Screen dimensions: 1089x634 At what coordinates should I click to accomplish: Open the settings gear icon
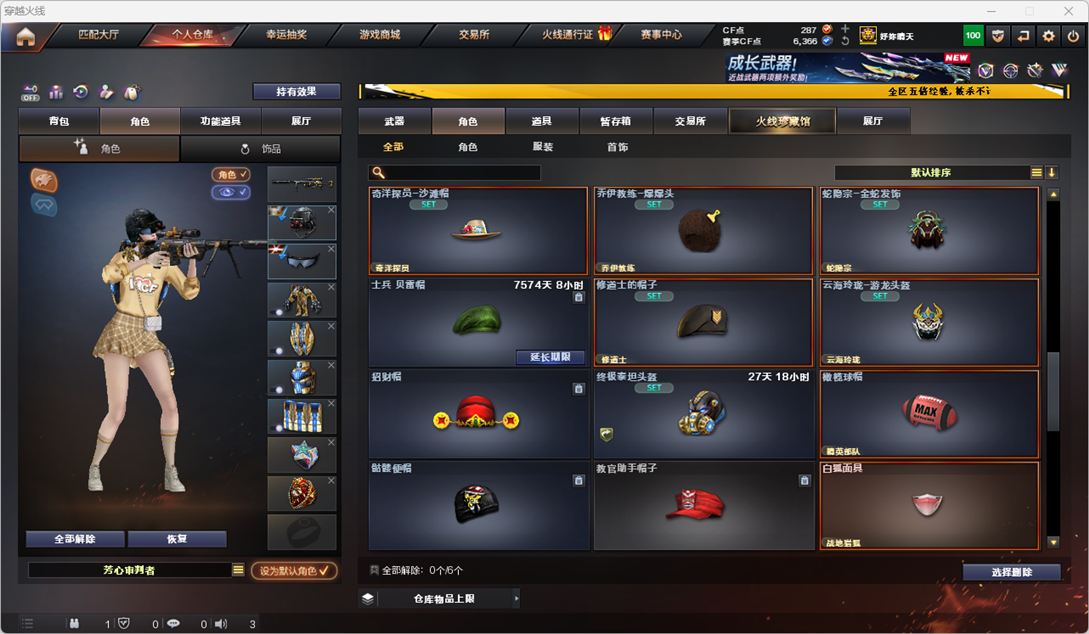[1048, 36]
